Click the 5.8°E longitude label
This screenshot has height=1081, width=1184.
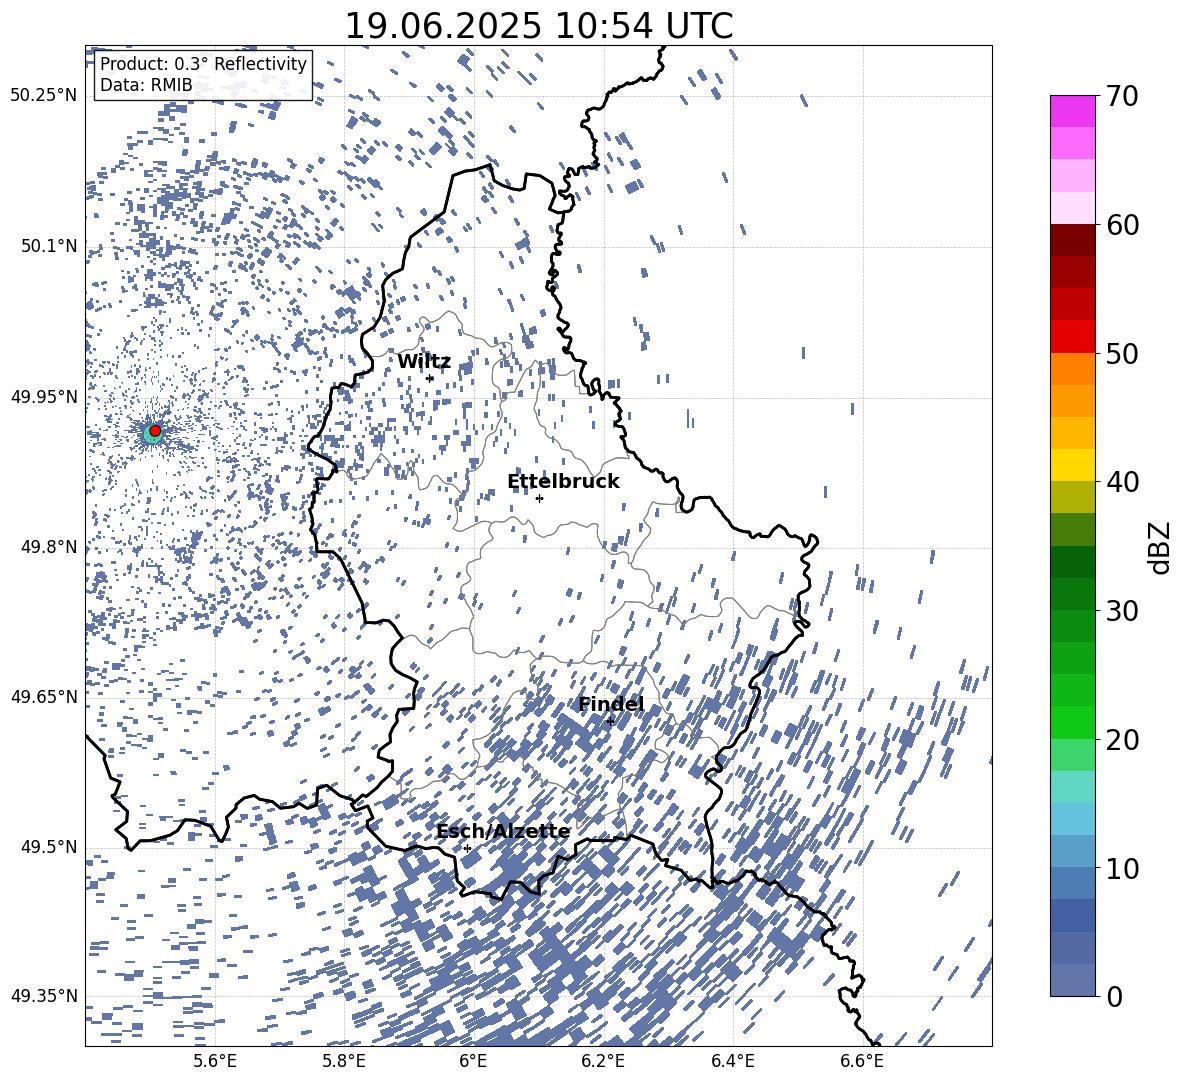coord(344,1062)
